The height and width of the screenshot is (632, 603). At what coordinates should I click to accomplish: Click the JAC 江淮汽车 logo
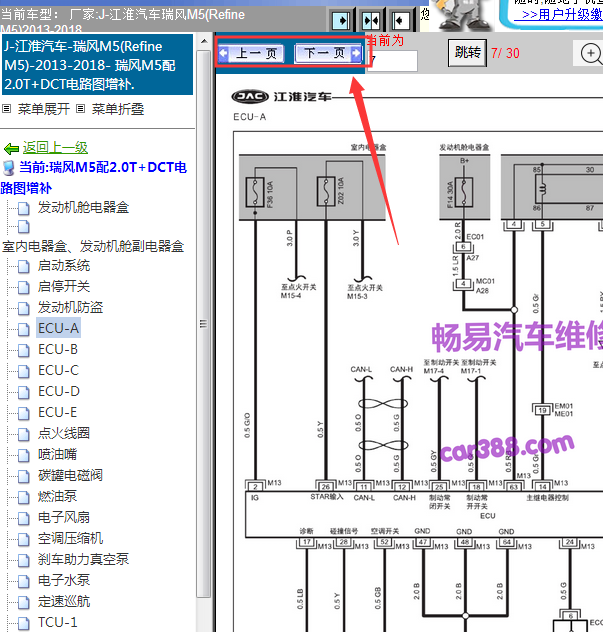pyautogui.click(x=281, y=97)
